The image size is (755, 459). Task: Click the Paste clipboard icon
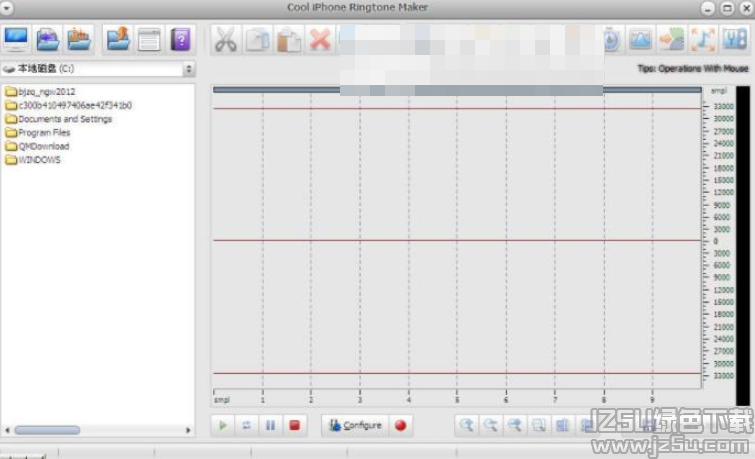(x=289, y=40)
